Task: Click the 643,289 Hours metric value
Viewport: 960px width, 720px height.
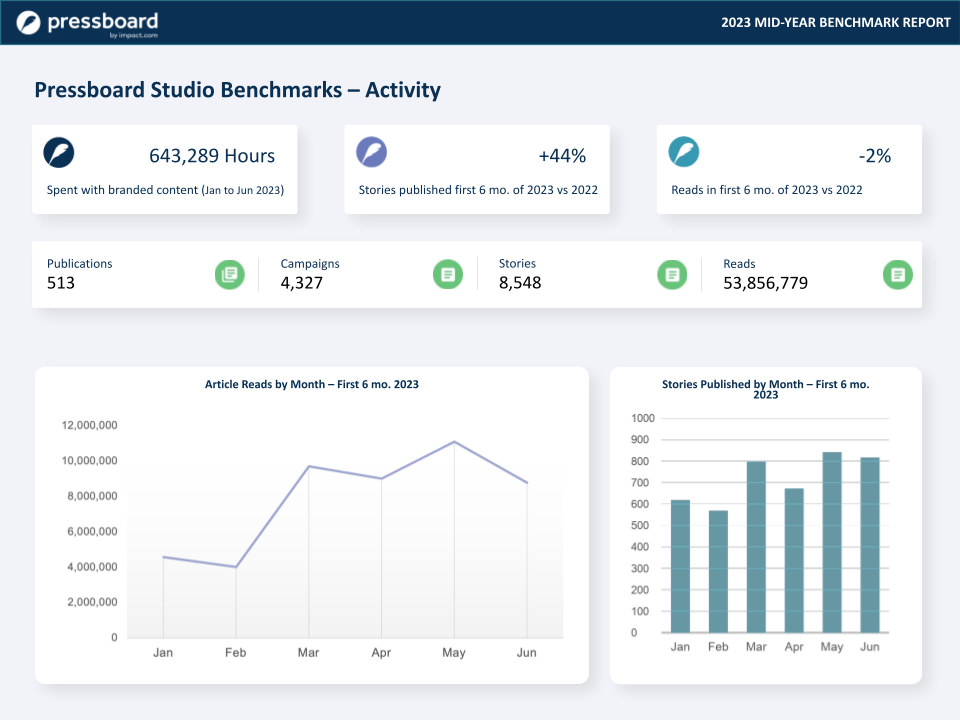Action: 211,156
